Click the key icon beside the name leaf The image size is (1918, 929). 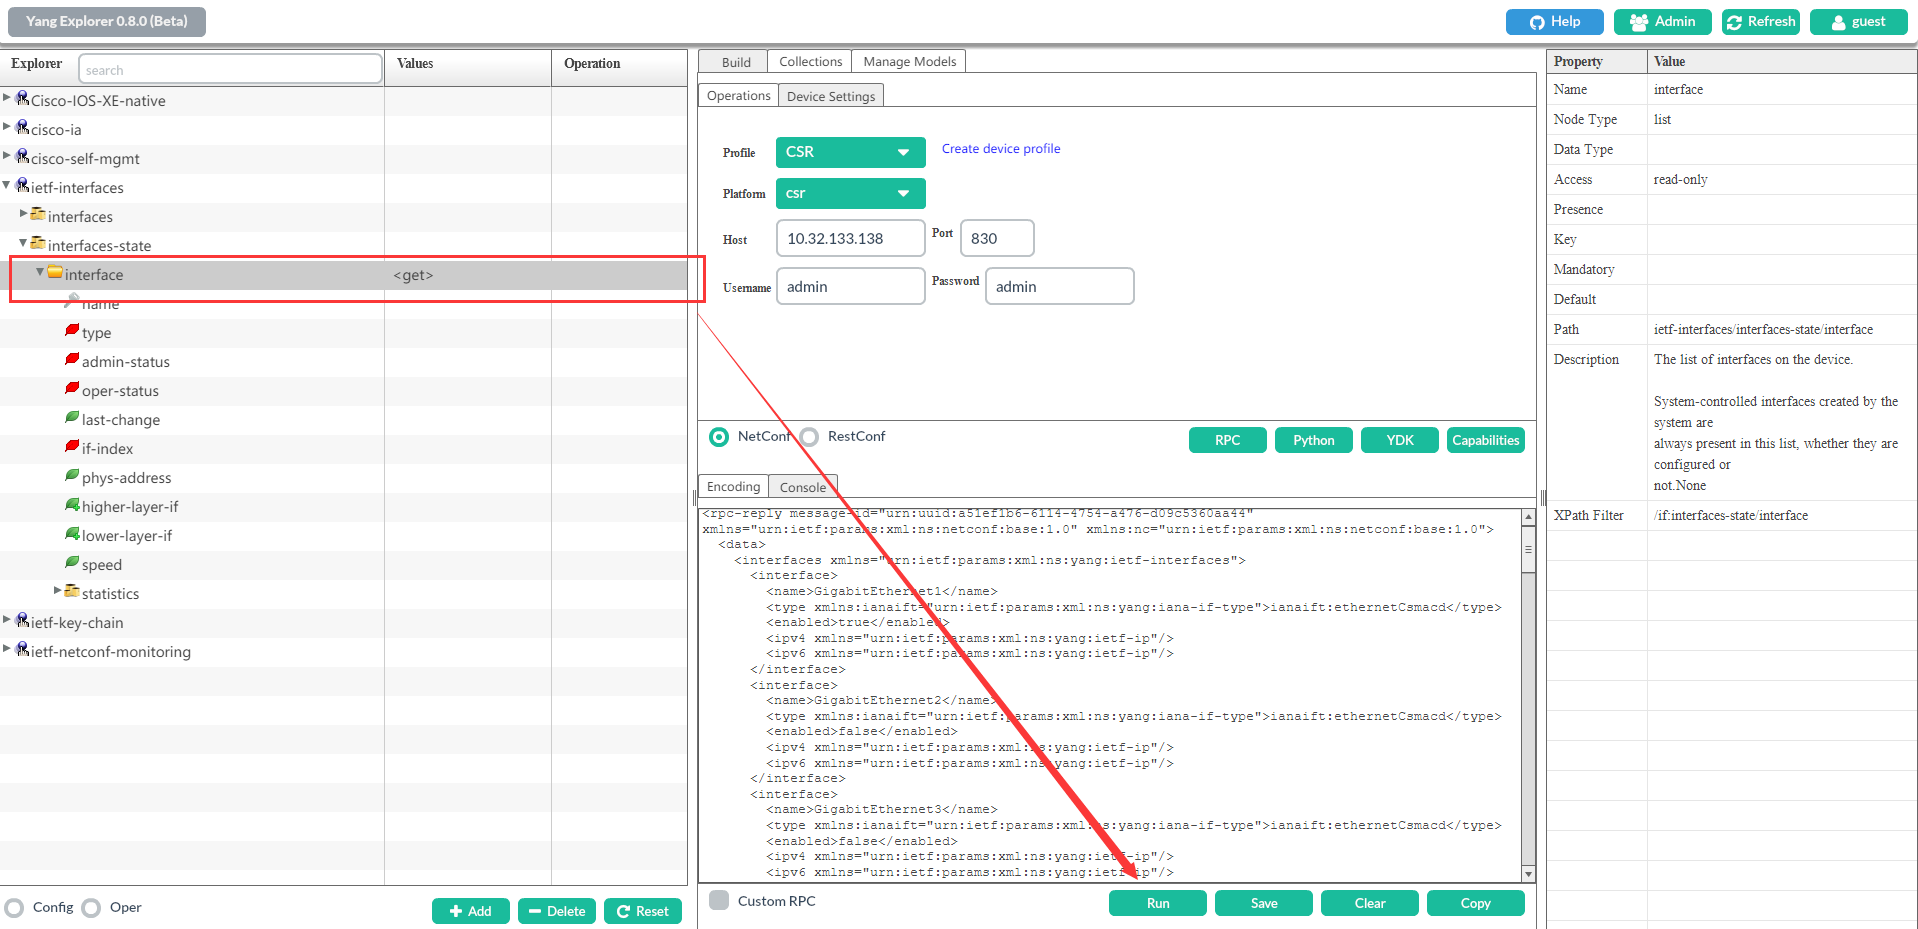(70, 300)
